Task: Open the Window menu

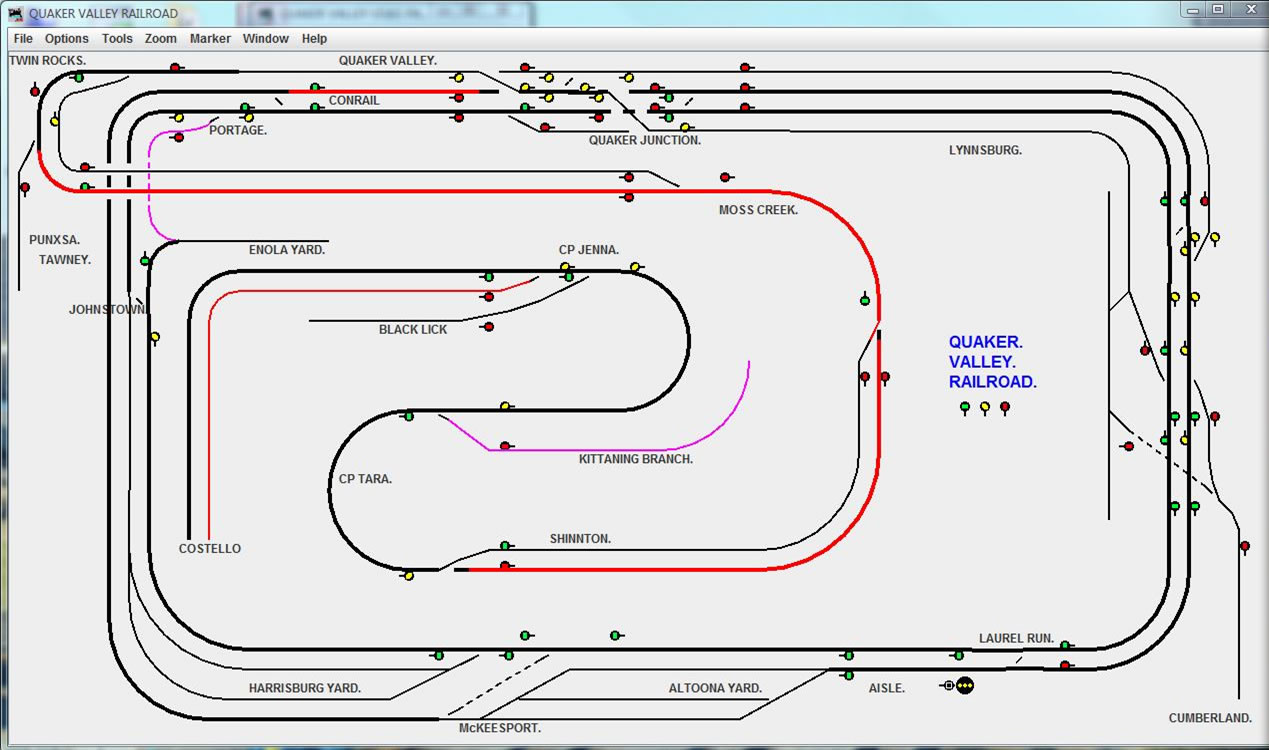Action: tap(266, 39)
